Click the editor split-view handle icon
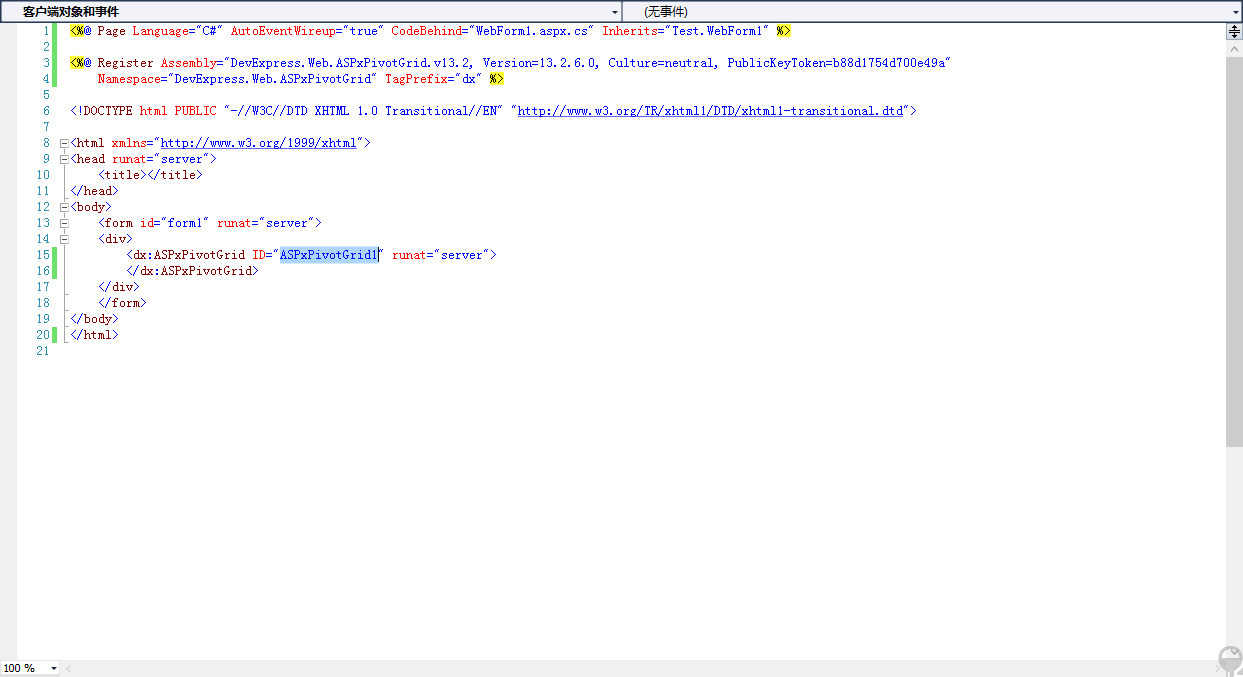 tap(1234, 31)
